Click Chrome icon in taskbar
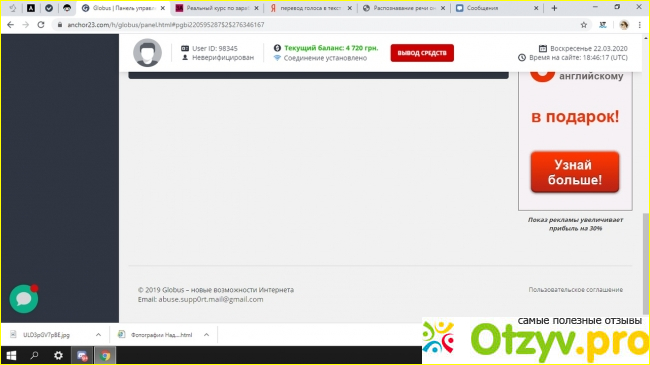 coord(105,355)
